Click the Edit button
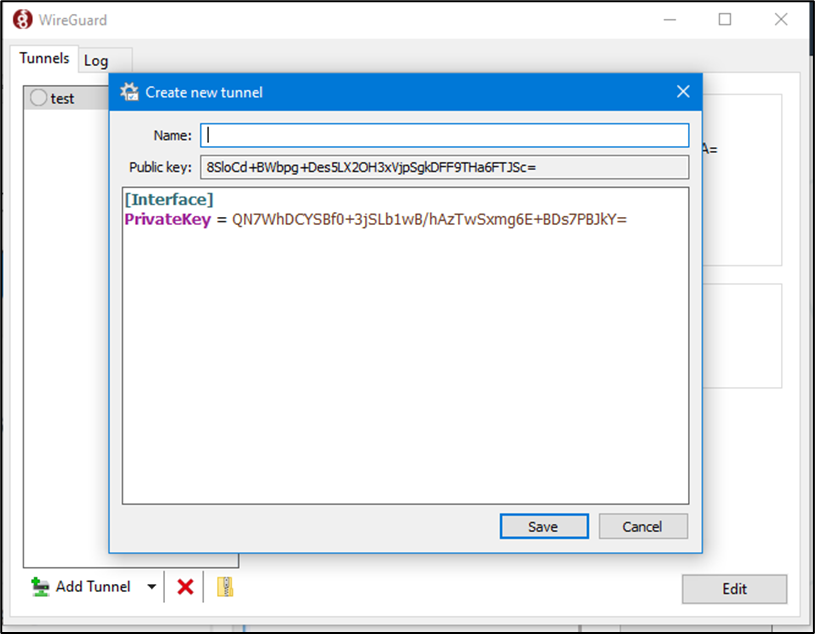Viewport: 815px width, 634px height. (734, 589)
